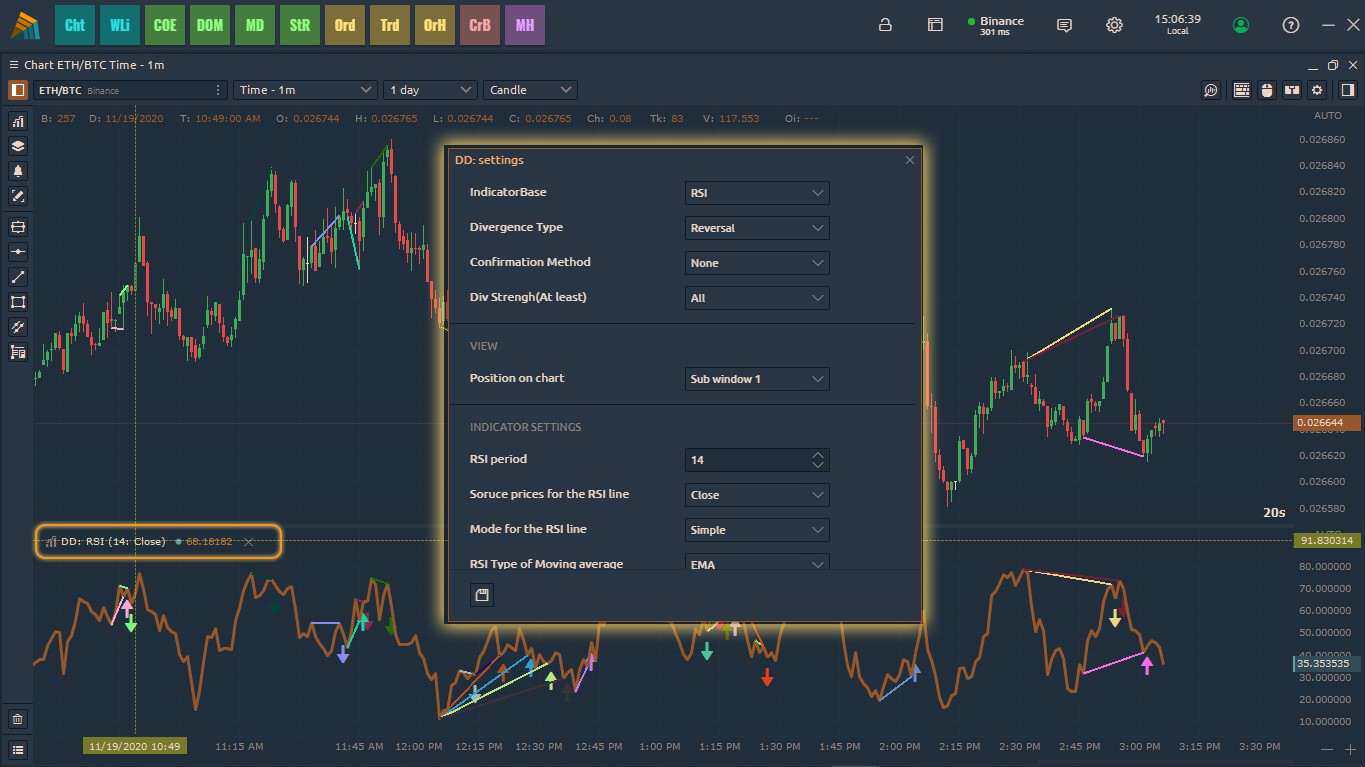Viewport: 1365px width, 767px height.
Task: Close the DD settings dialog
Action: 909,160
